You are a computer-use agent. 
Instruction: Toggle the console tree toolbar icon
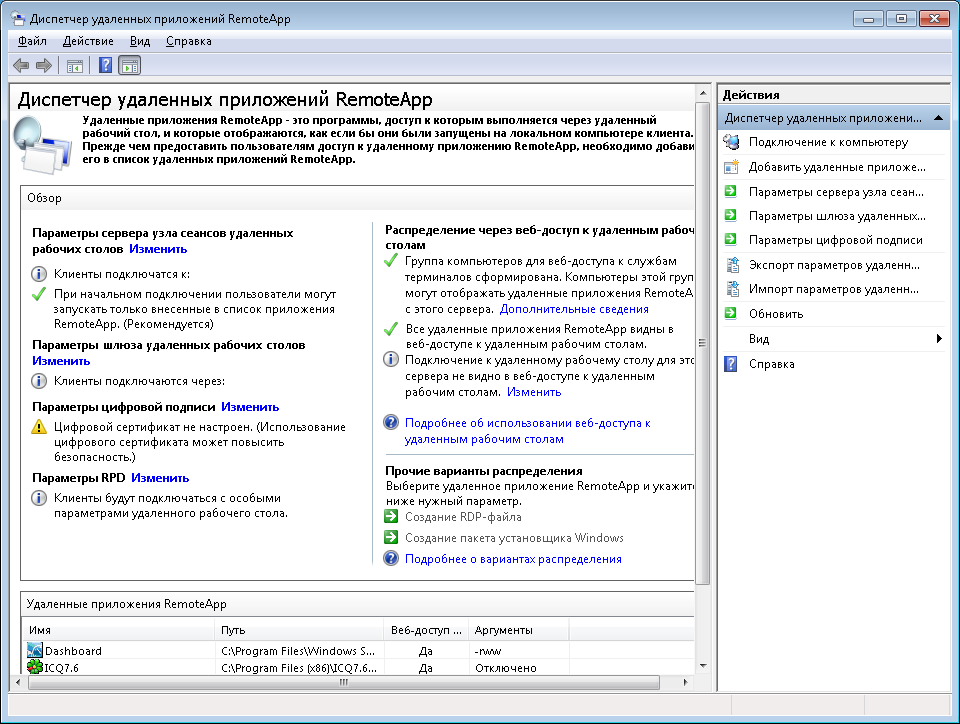click(x=75, y=65)
